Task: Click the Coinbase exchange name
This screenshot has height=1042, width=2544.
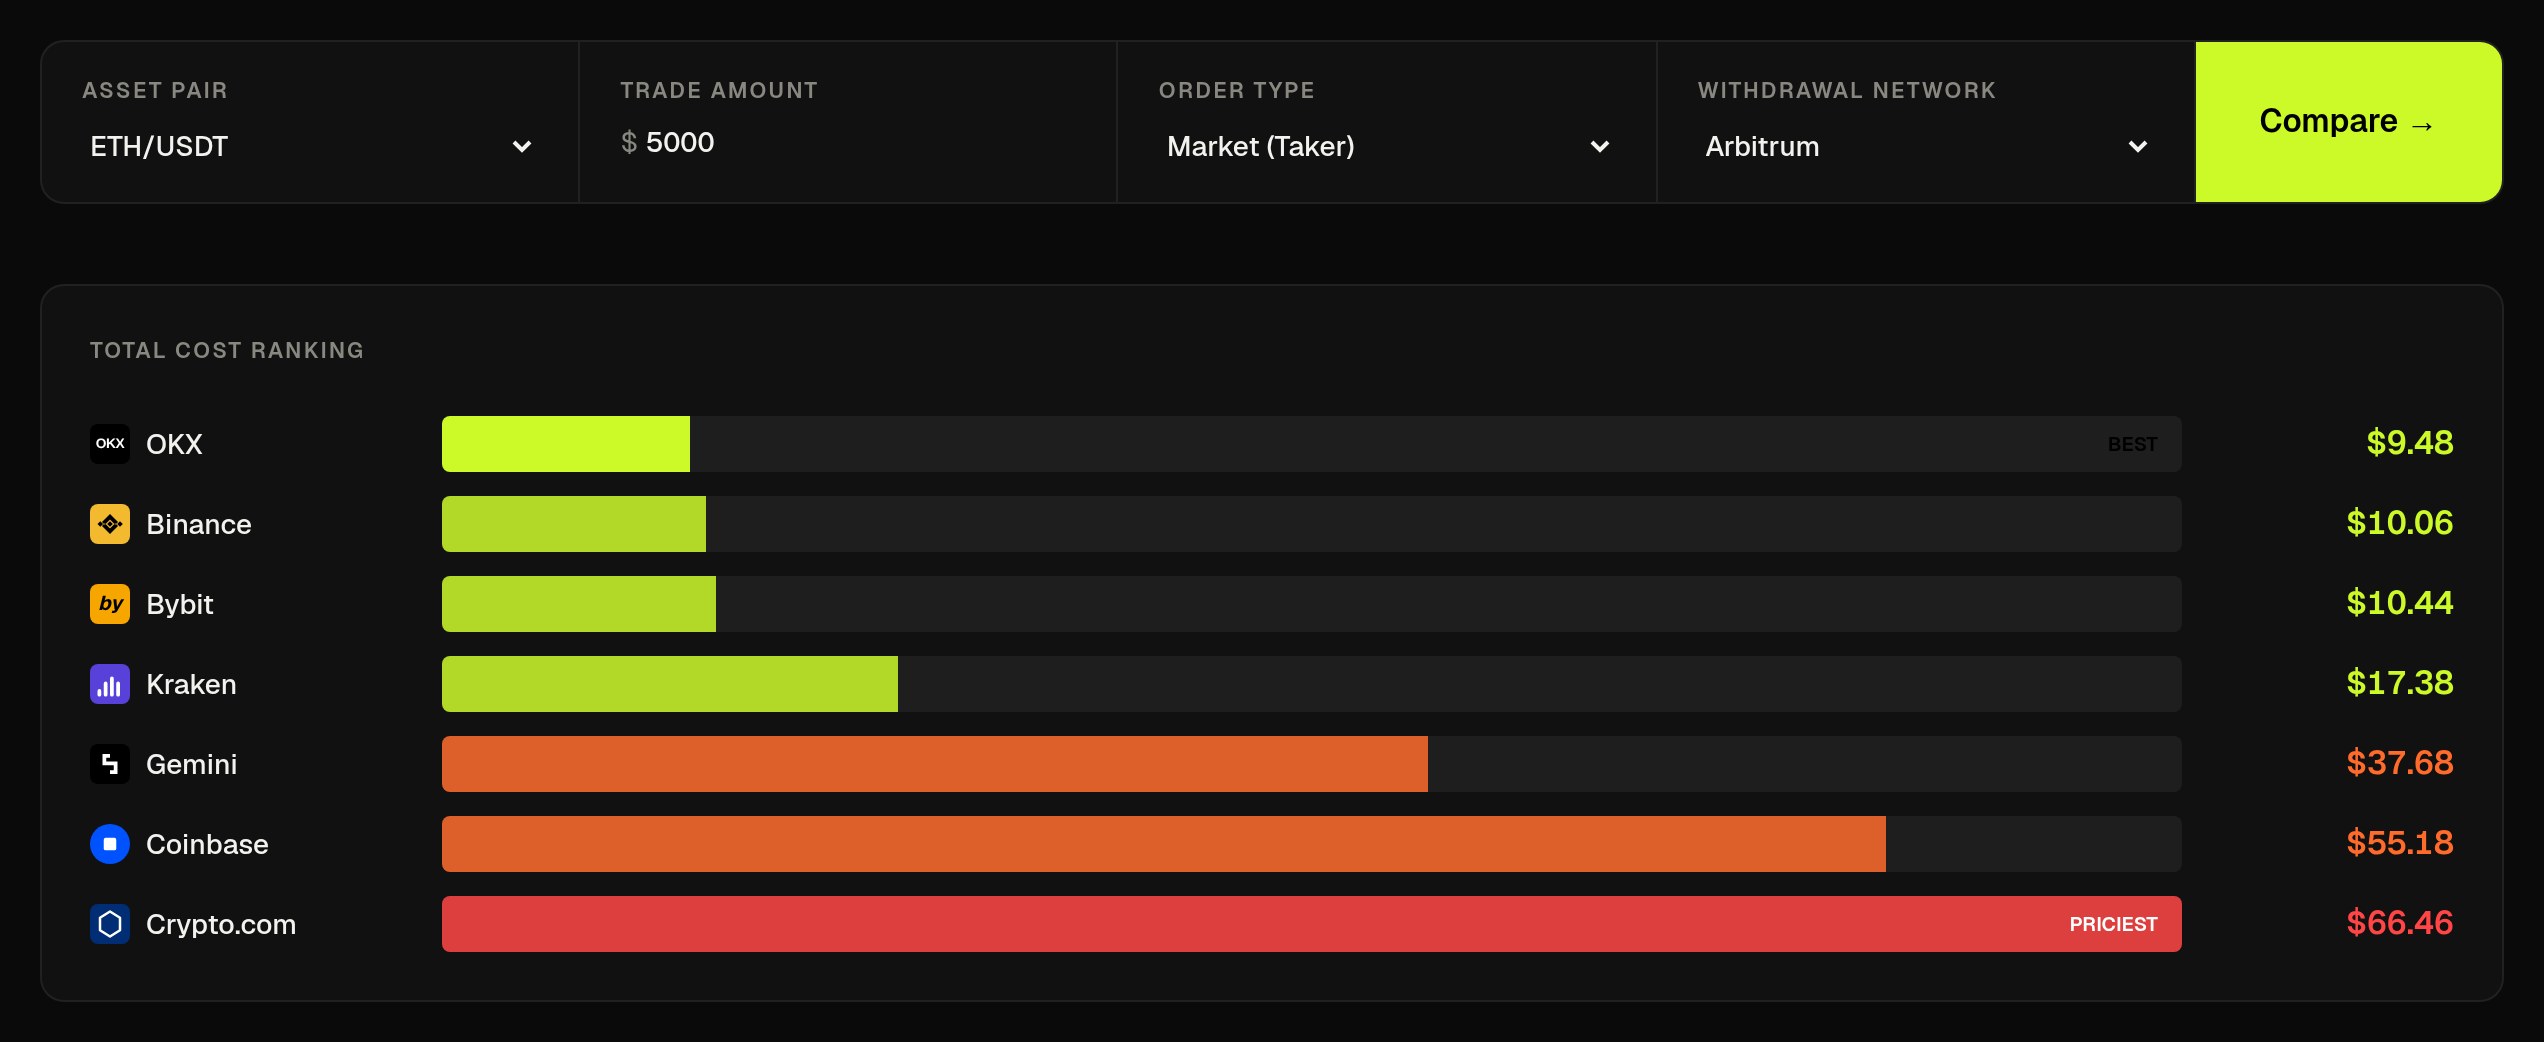Action: [x=207, y=844]
